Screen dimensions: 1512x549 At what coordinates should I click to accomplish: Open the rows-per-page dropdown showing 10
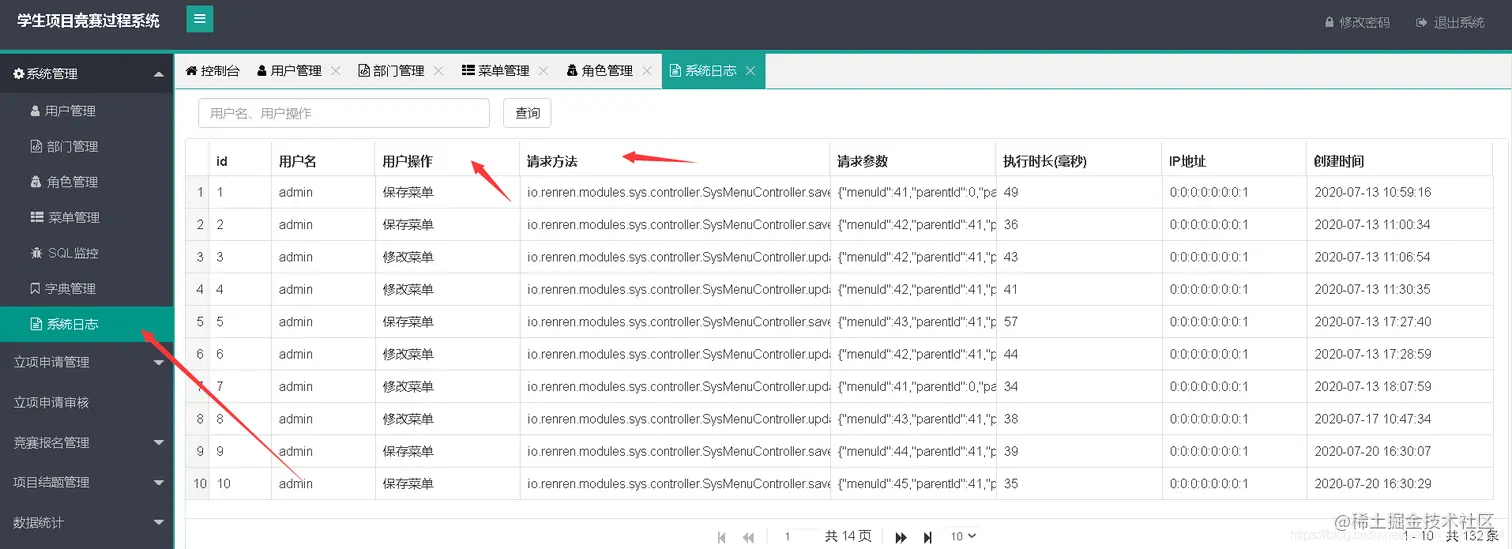[x=962, y=537]
